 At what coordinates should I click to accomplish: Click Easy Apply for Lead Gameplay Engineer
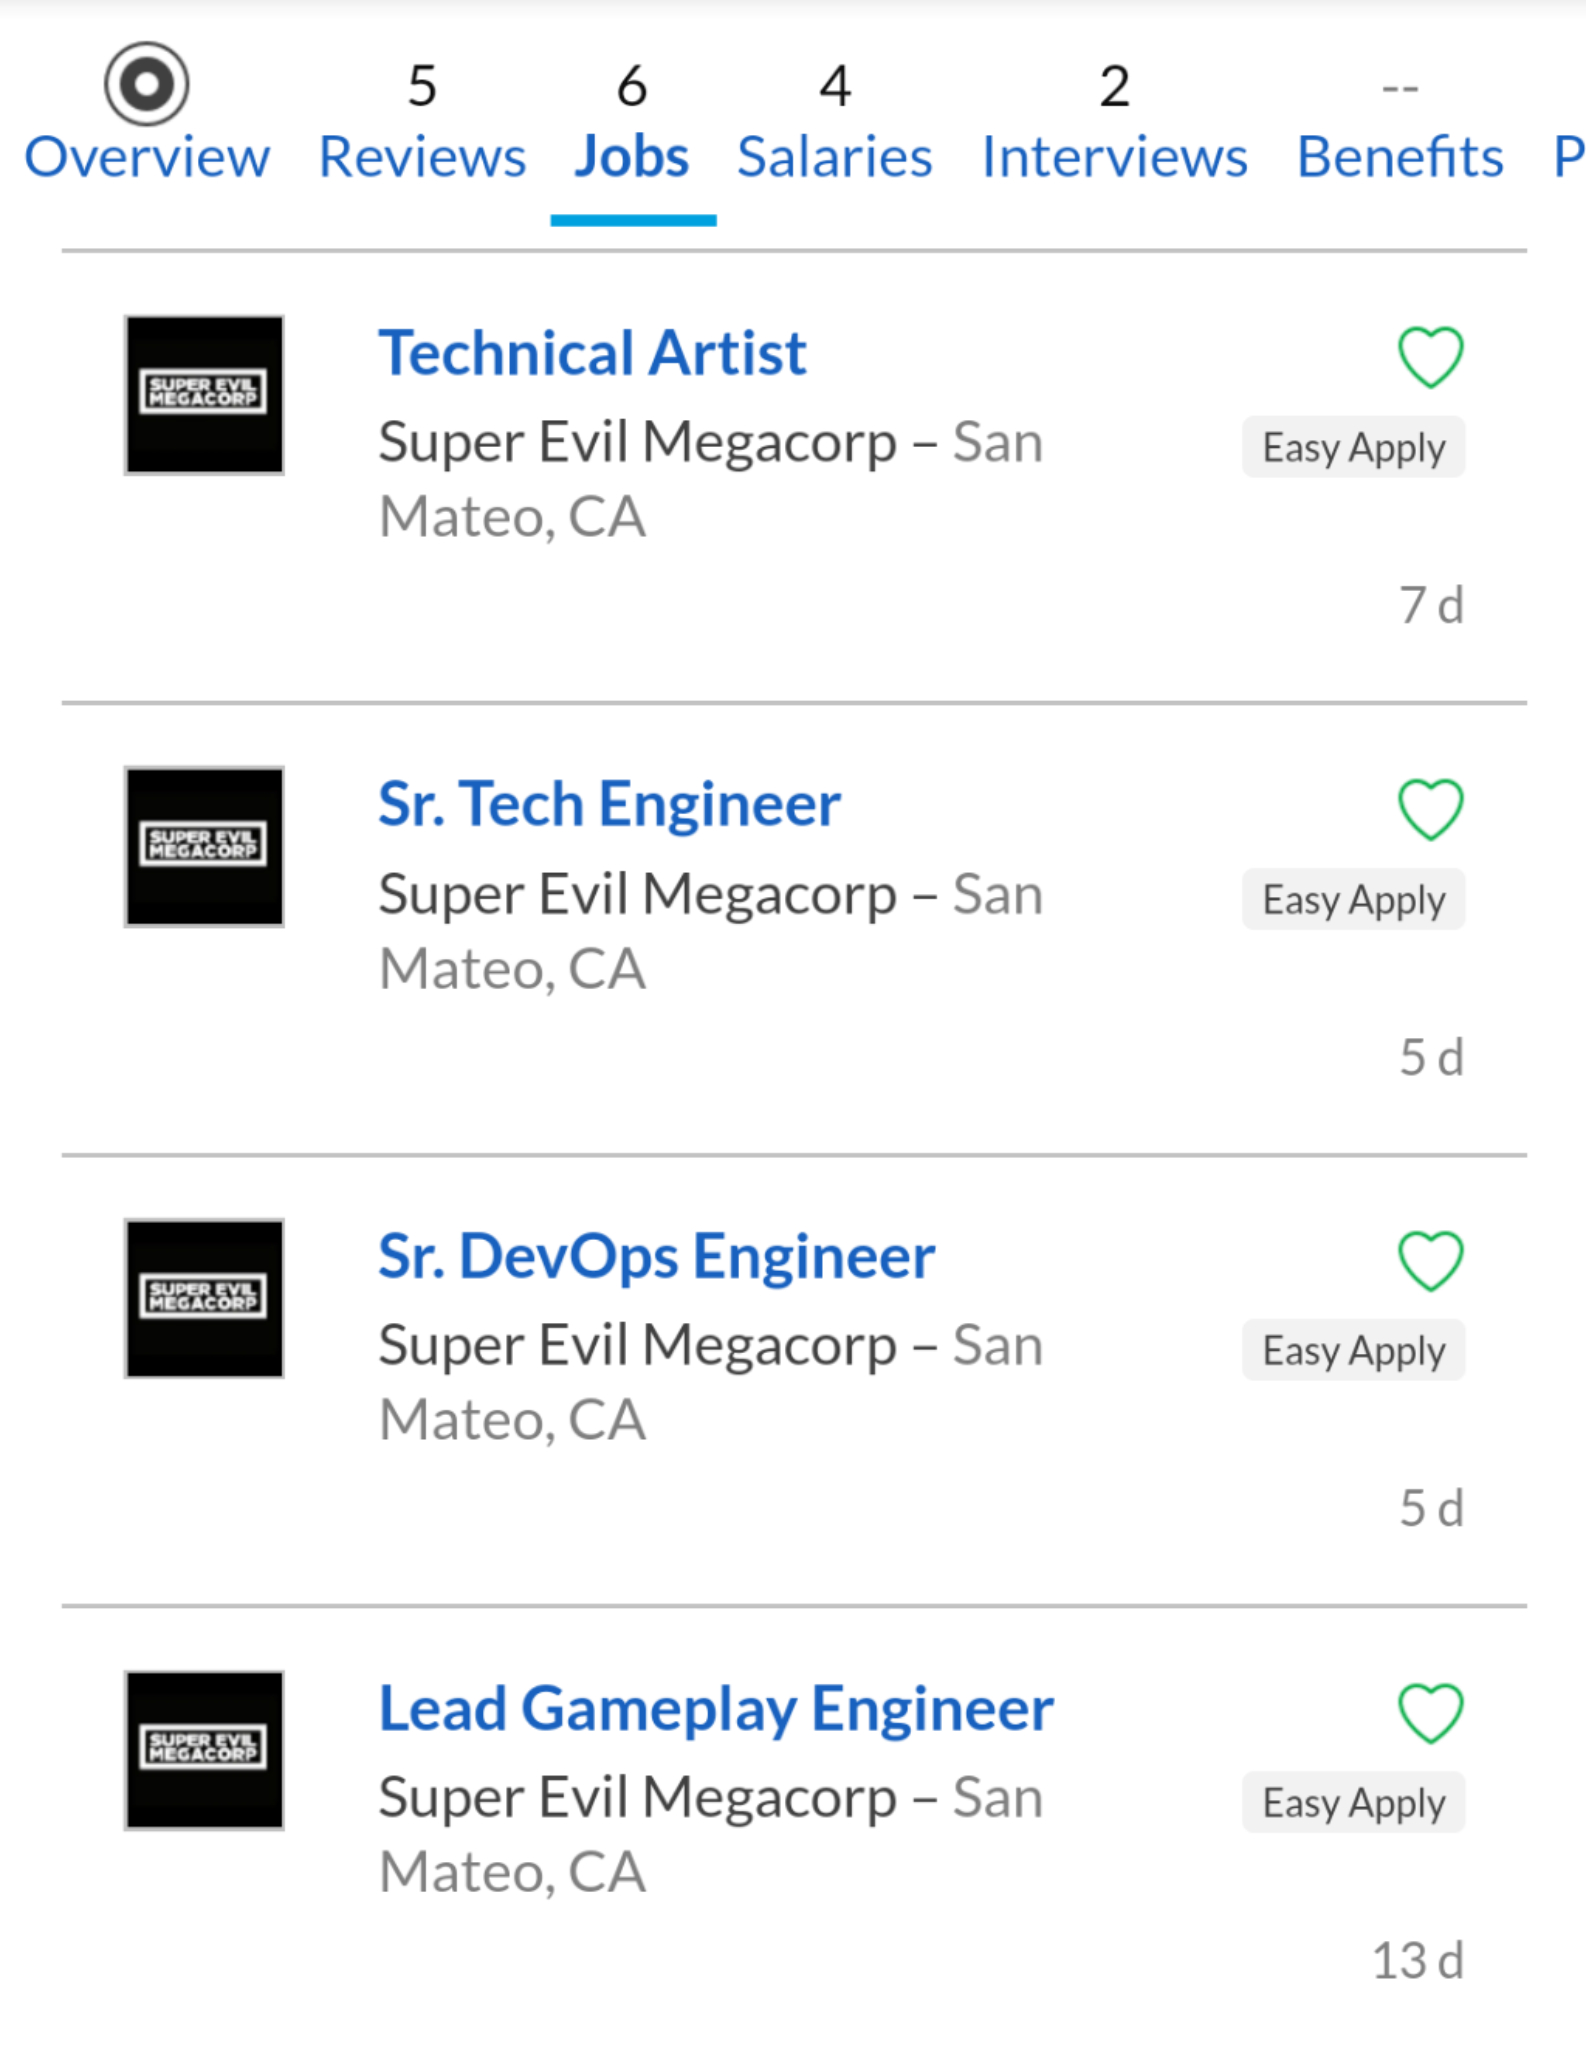click(1354, 1802)
